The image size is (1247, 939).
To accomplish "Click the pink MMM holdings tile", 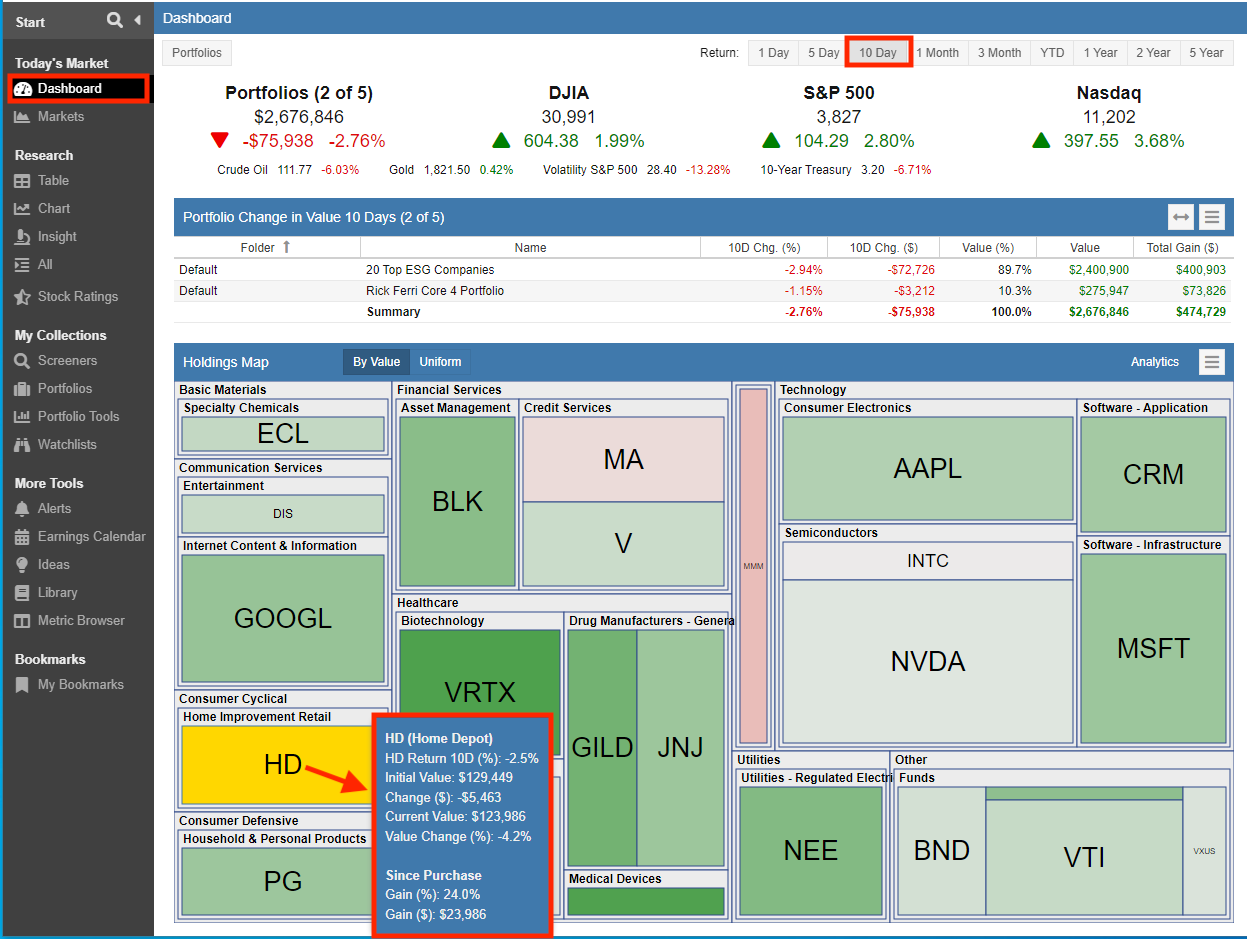I will 753,566.
